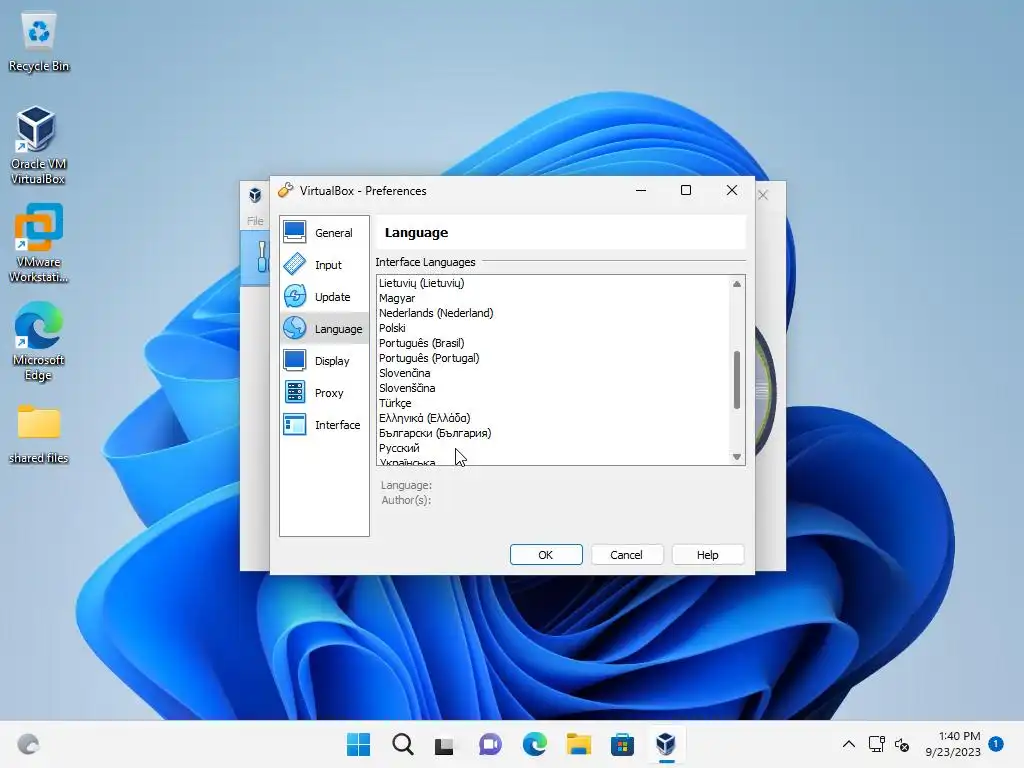Open the Proxy server icon

295,392
